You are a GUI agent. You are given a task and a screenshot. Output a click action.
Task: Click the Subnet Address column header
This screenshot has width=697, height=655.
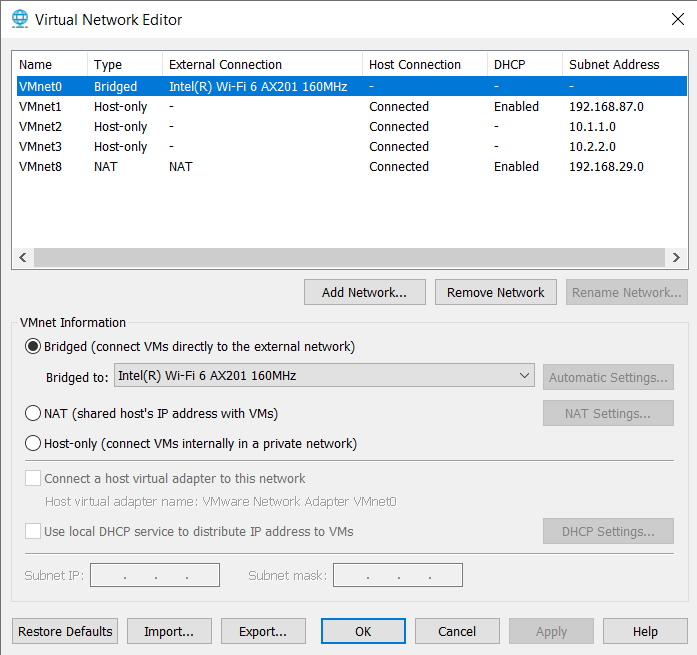(625, 64)
